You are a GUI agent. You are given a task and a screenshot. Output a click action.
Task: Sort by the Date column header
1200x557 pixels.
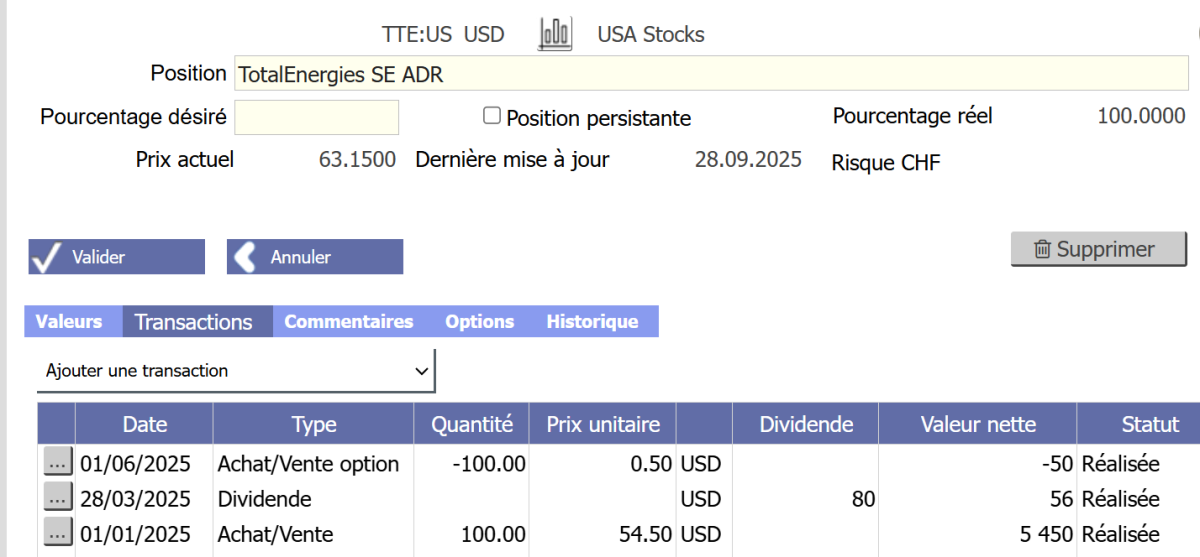click(x=144, y=424)
